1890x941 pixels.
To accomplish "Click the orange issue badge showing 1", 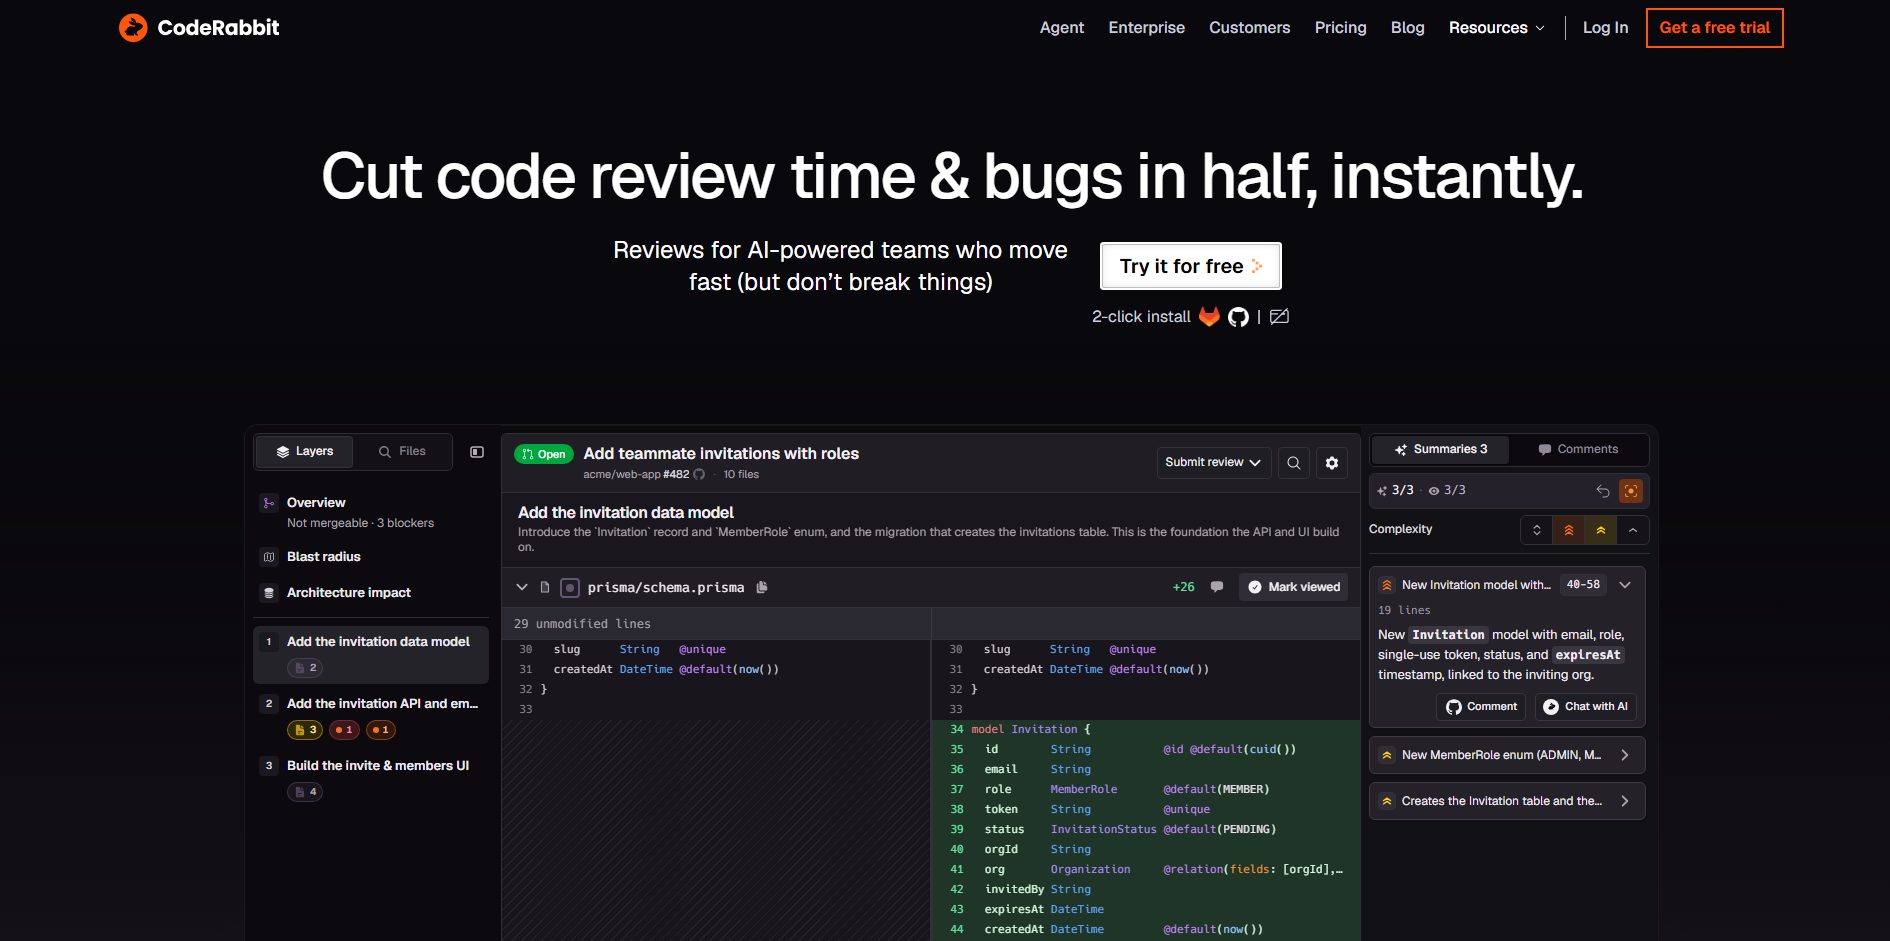I will click(x=381, y=730).
